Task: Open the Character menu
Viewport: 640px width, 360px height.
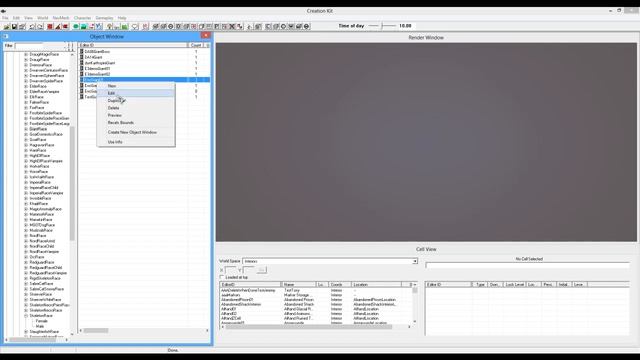Action: click(x=82, y=18)
